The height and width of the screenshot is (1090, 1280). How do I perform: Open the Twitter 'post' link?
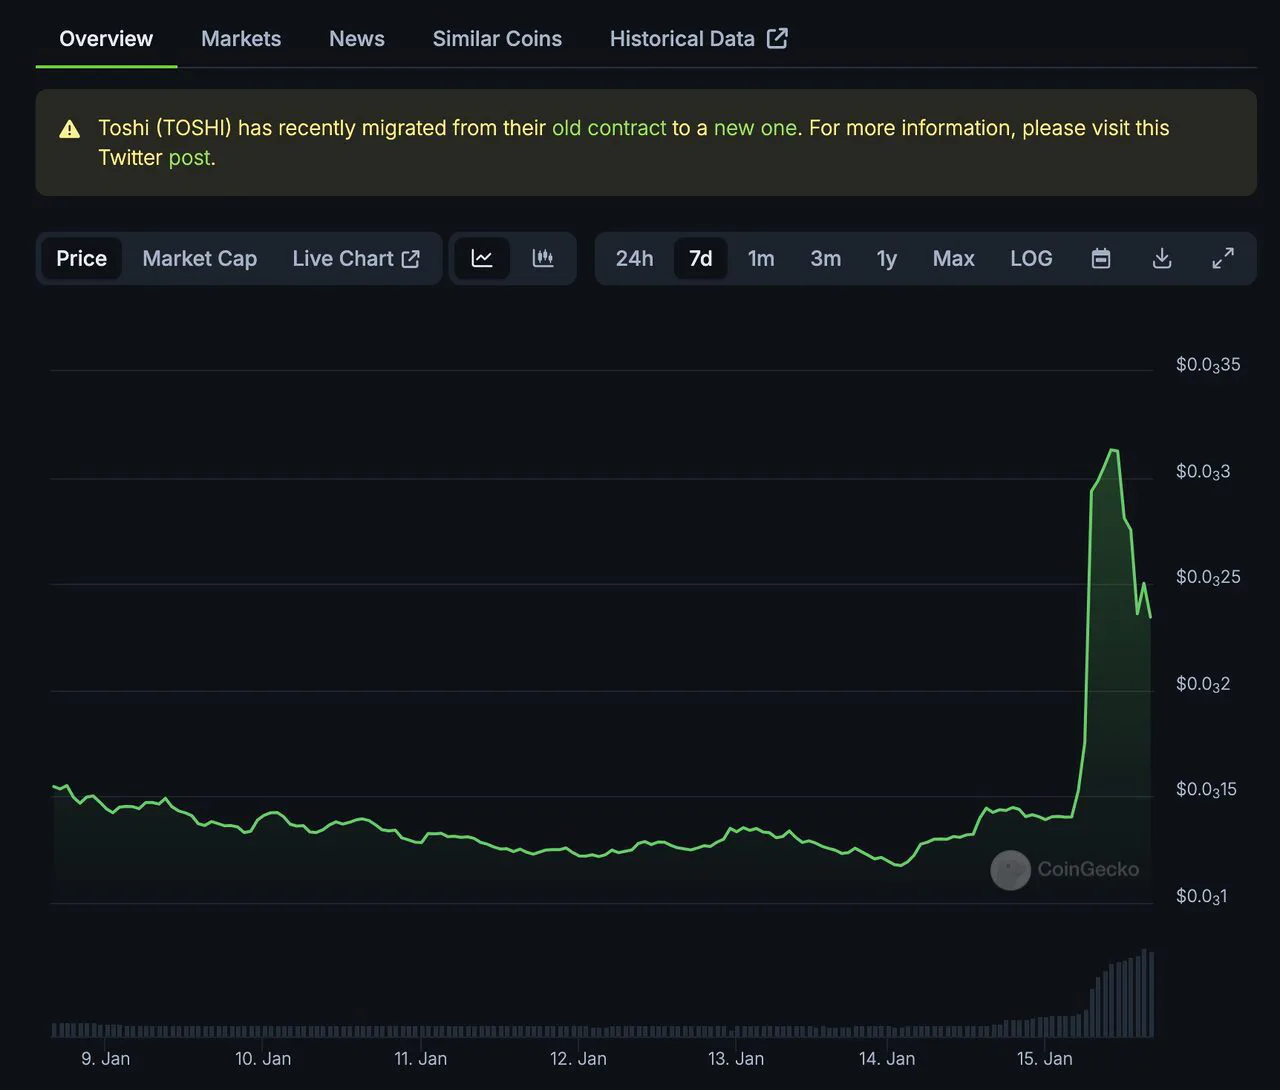189,157
